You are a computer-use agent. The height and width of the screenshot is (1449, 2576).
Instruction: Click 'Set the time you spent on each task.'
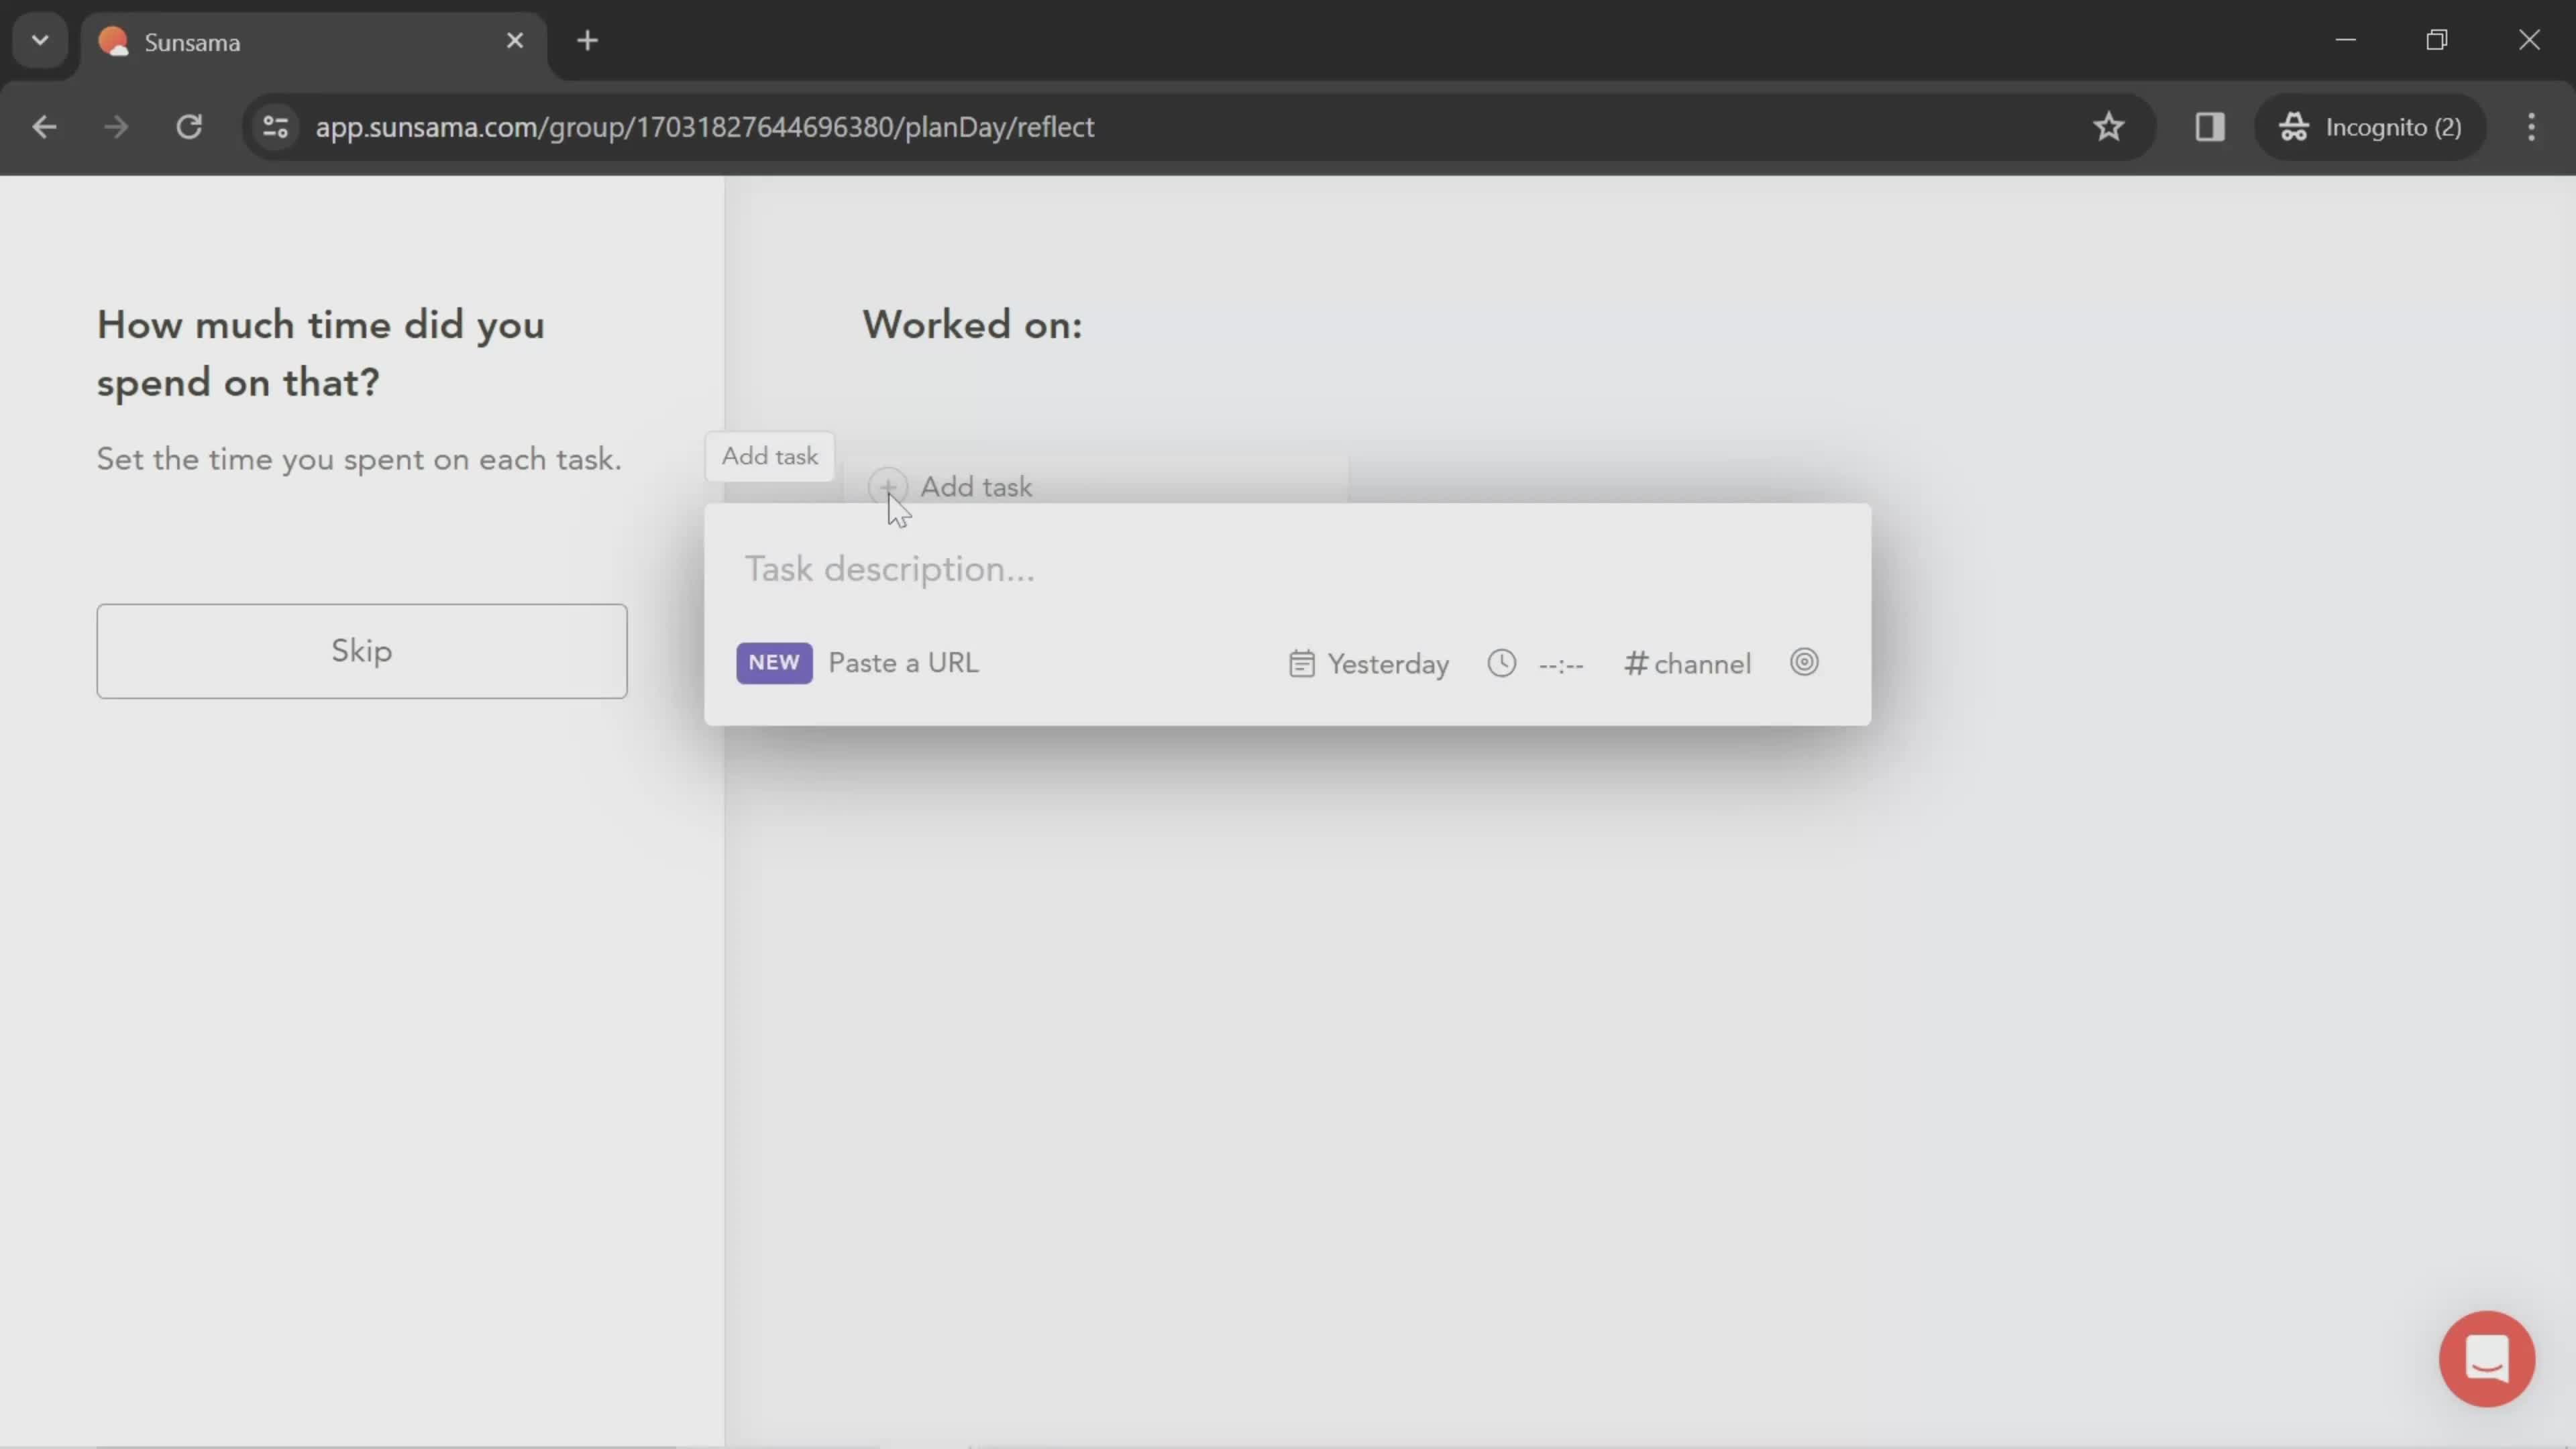(359, 459)
